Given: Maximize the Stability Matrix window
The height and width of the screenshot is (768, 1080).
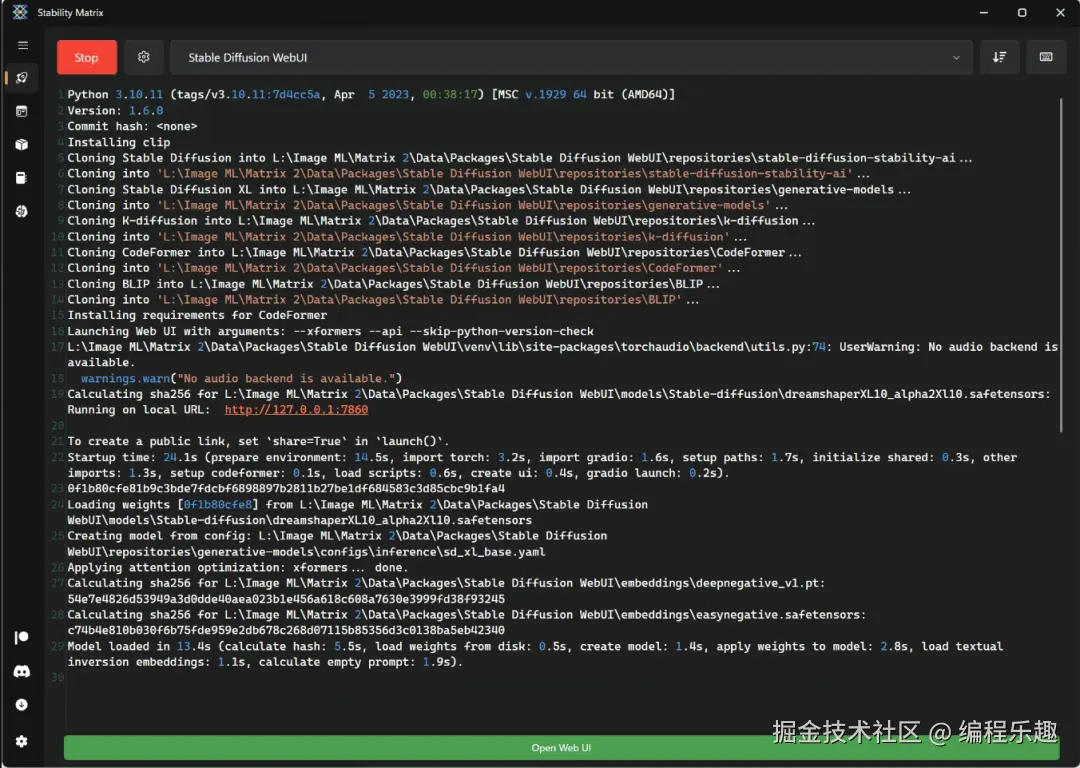Looking at the screenshot, I should tap(1022, 12).
